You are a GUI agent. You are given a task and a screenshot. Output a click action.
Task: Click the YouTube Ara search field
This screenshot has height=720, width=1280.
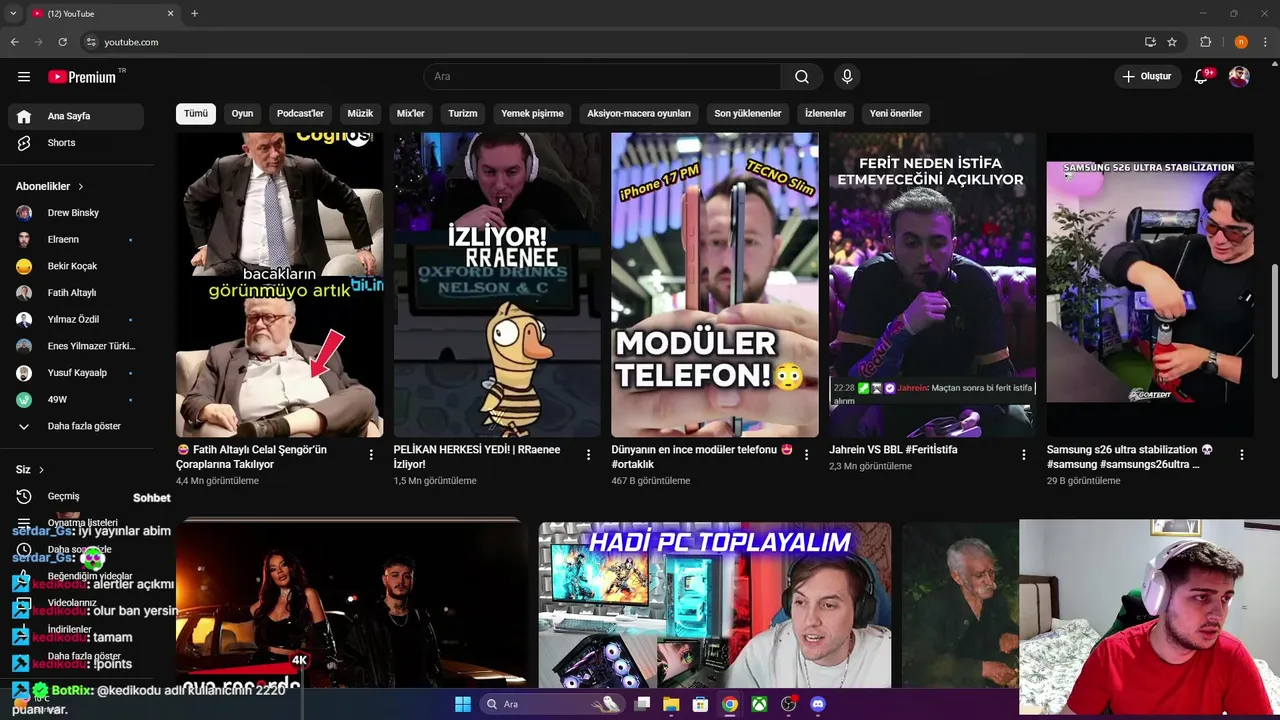click(x=602, y=77)
